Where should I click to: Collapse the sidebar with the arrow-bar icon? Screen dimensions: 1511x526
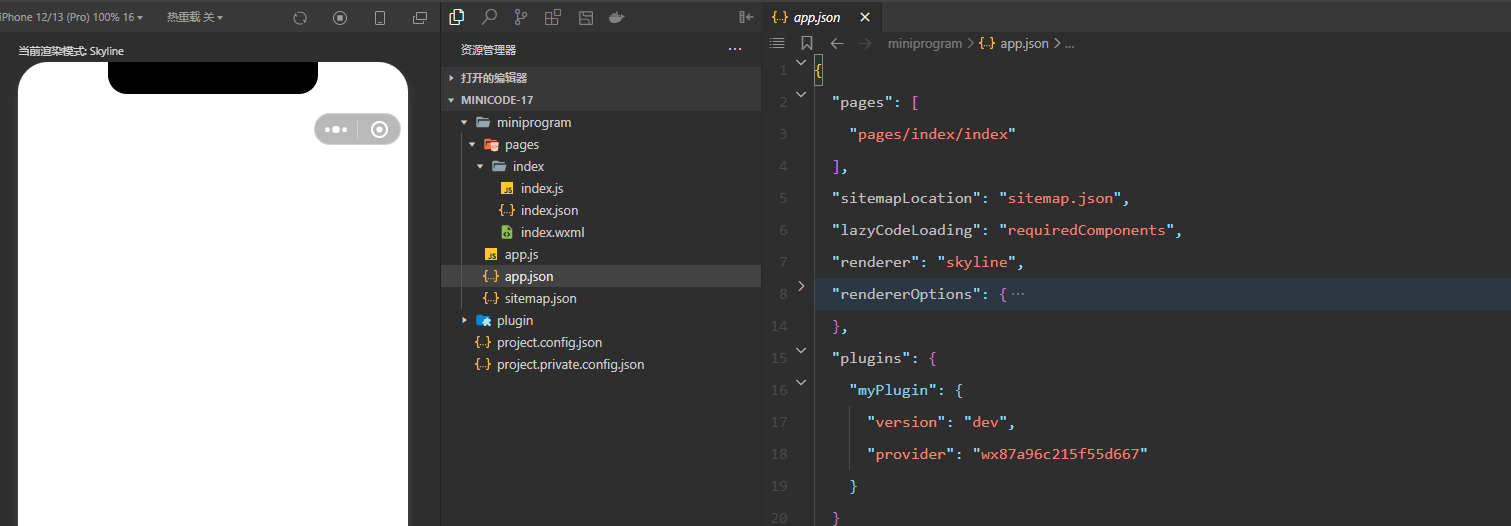[x=745, y=17]
